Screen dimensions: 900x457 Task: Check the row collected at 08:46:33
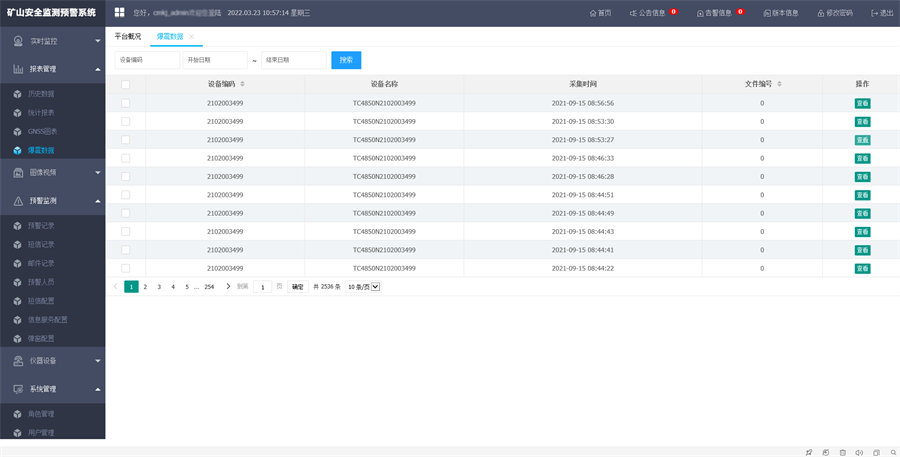tap(126, 158)
